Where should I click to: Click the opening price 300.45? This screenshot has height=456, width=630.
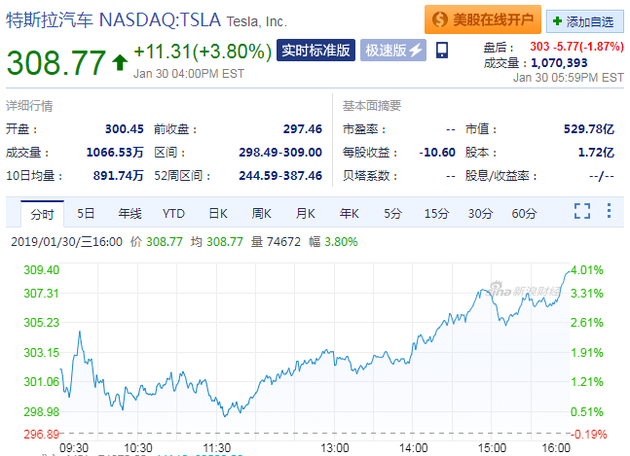coord(124,129)
